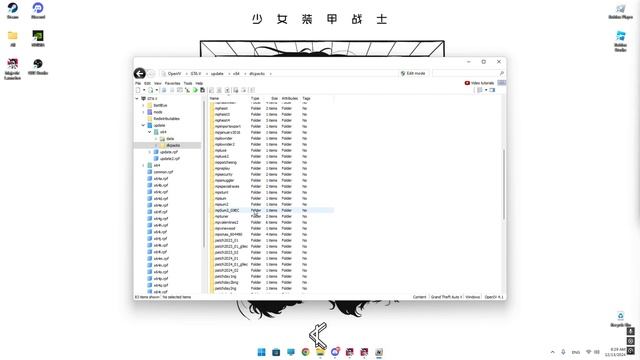Open the Help menu

click(x=199, y=83)
